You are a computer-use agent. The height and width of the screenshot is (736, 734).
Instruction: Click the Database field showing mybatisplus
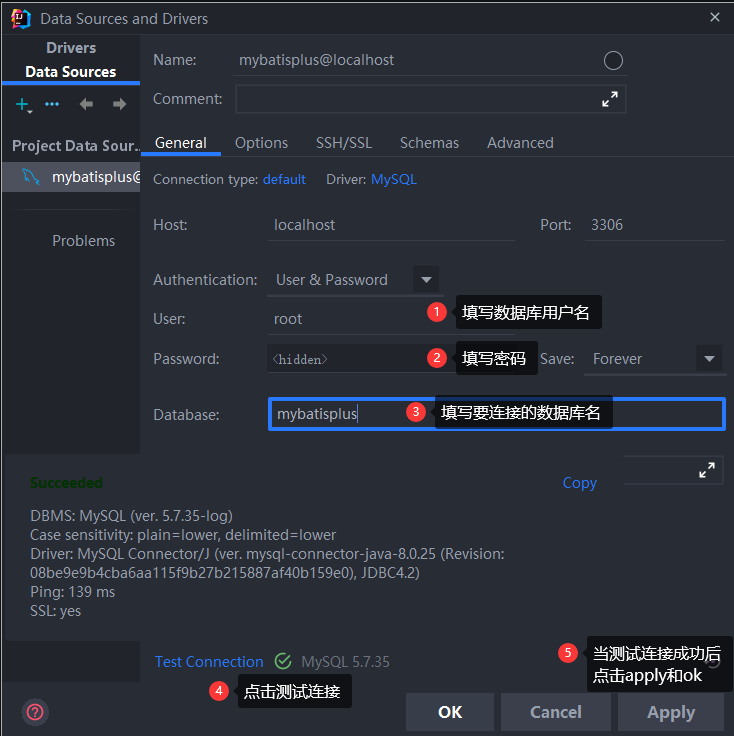(497, 414)
